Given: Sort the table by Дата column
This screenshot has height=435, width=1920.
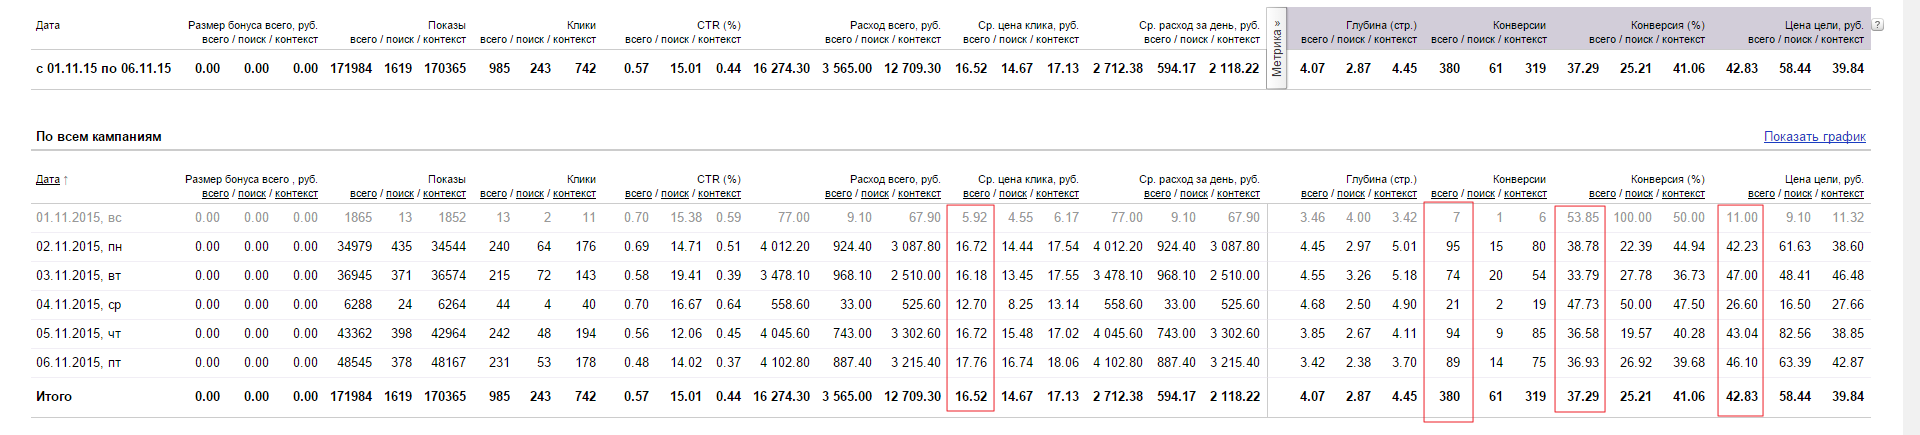Looking at the screenshot, I should click(47, 180).
